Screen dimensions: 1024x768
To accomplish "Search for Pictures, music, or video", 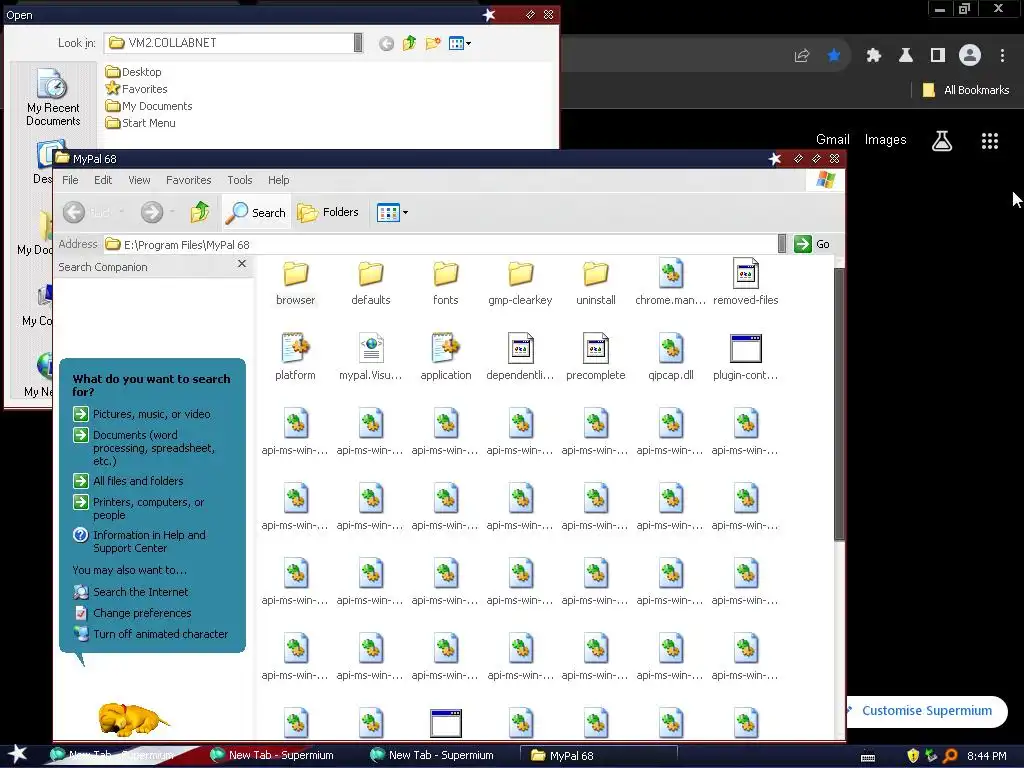I will pyautogui.click(x=142, y=414).
